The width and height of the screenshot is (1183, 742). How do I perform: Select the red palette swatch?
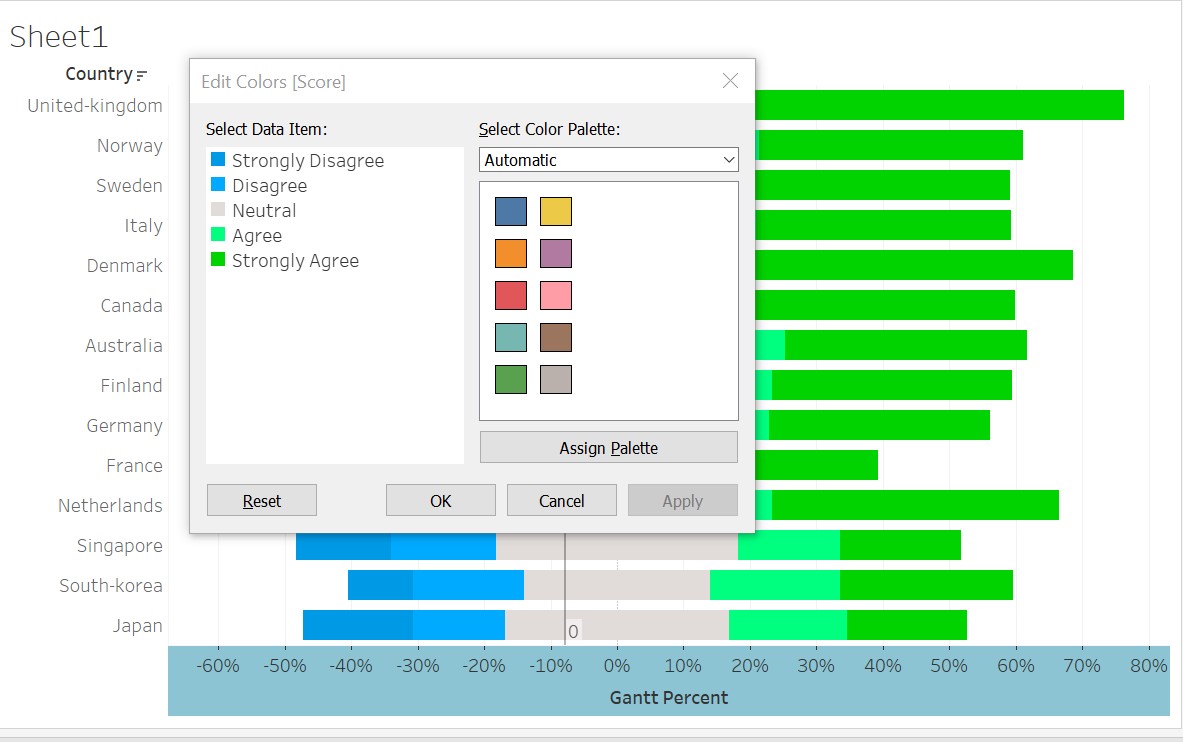pyautogui.click(x=511, y=296)
